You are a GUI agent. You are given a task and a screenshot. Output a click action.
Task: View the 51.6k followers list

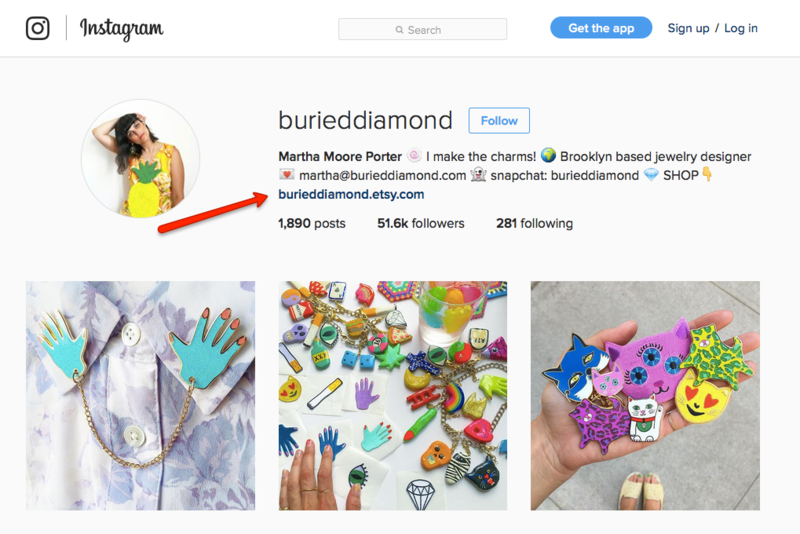click(420, 223)
